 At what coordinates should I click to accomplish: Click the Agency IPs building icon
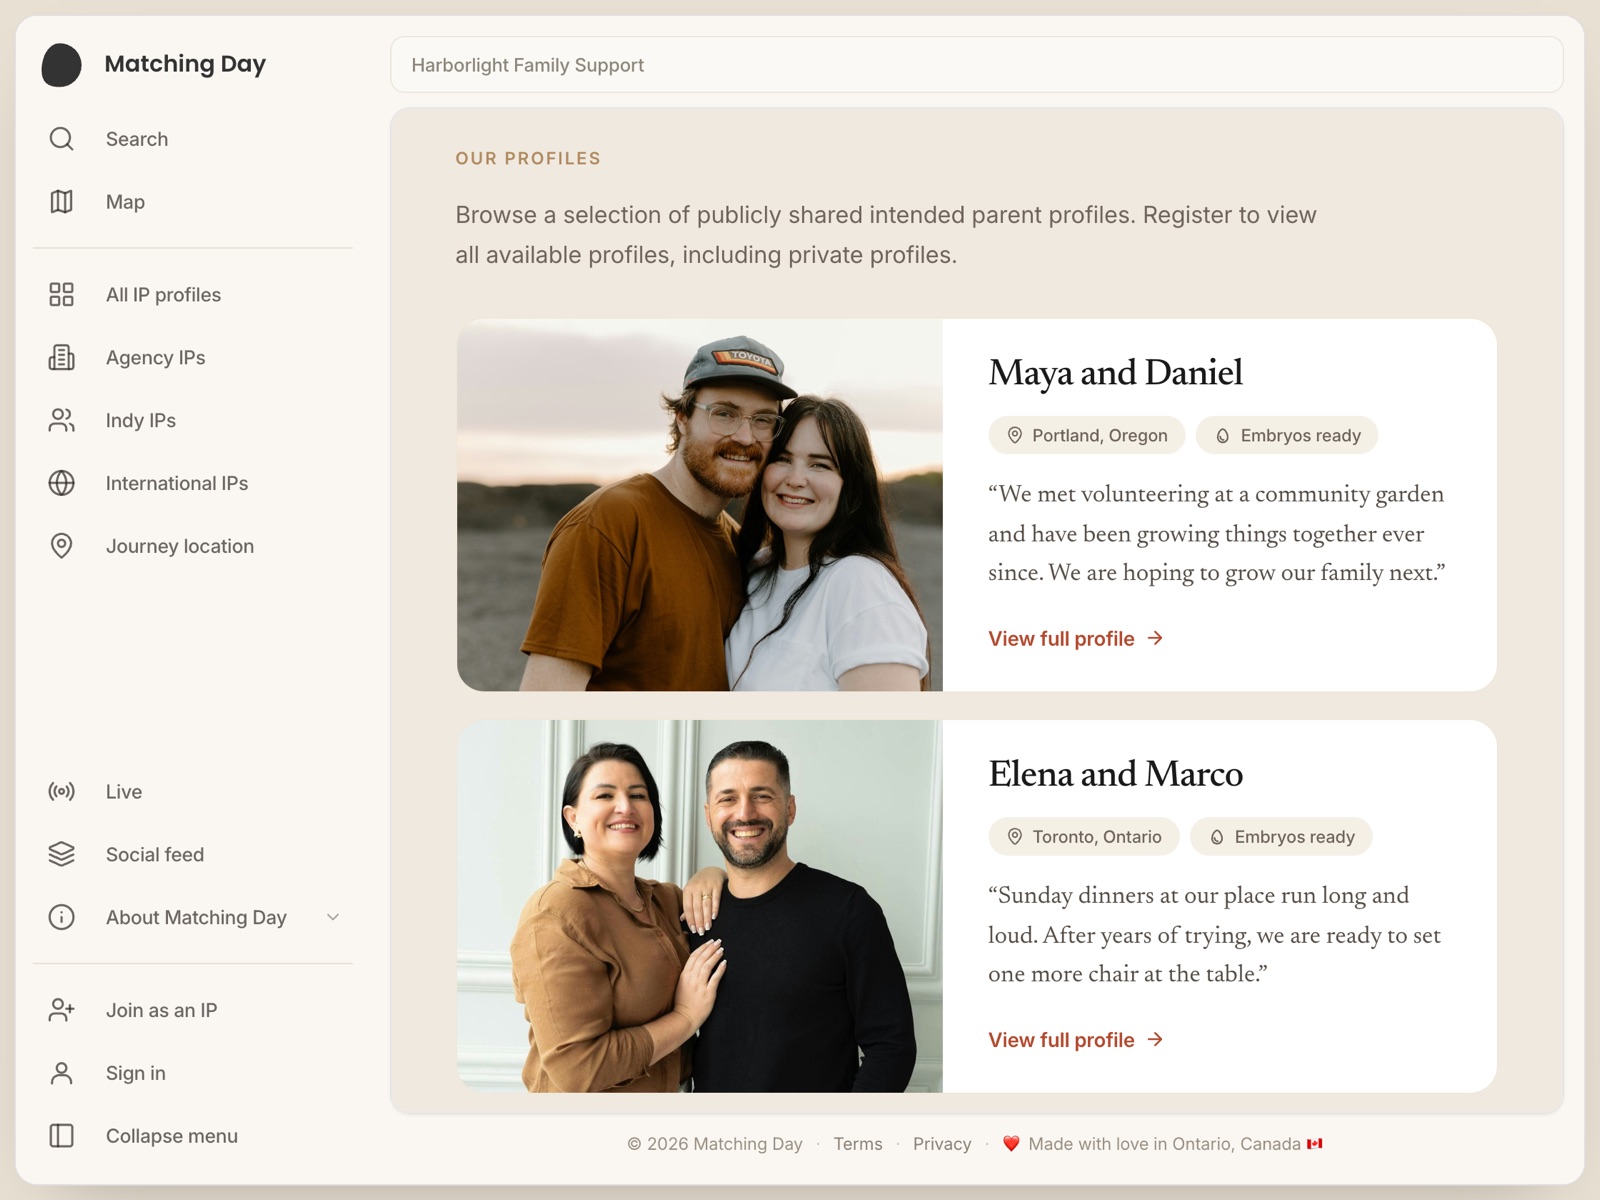(61, 357)
